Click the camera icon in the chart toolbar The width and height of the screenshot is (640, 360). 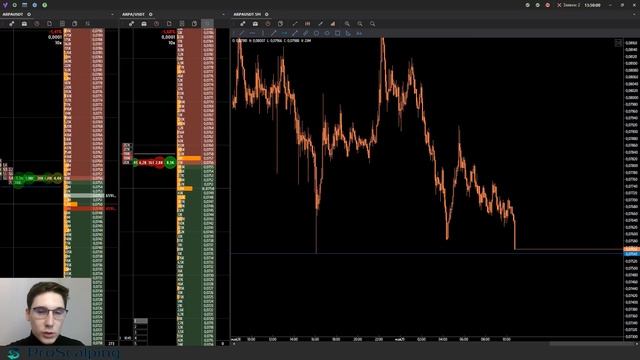[x=256, y=24]
